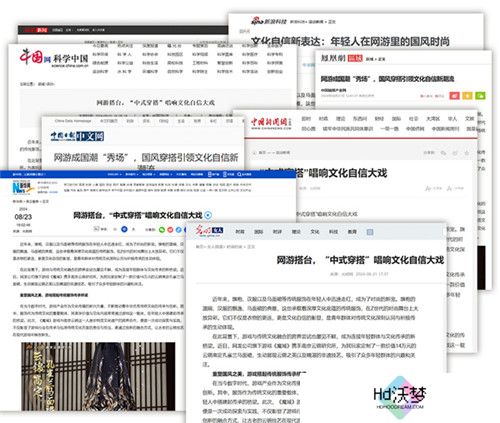500x423 pixels.
Task: Click the square icon after 教育 on Guangming nav
Action: [370, 232]
